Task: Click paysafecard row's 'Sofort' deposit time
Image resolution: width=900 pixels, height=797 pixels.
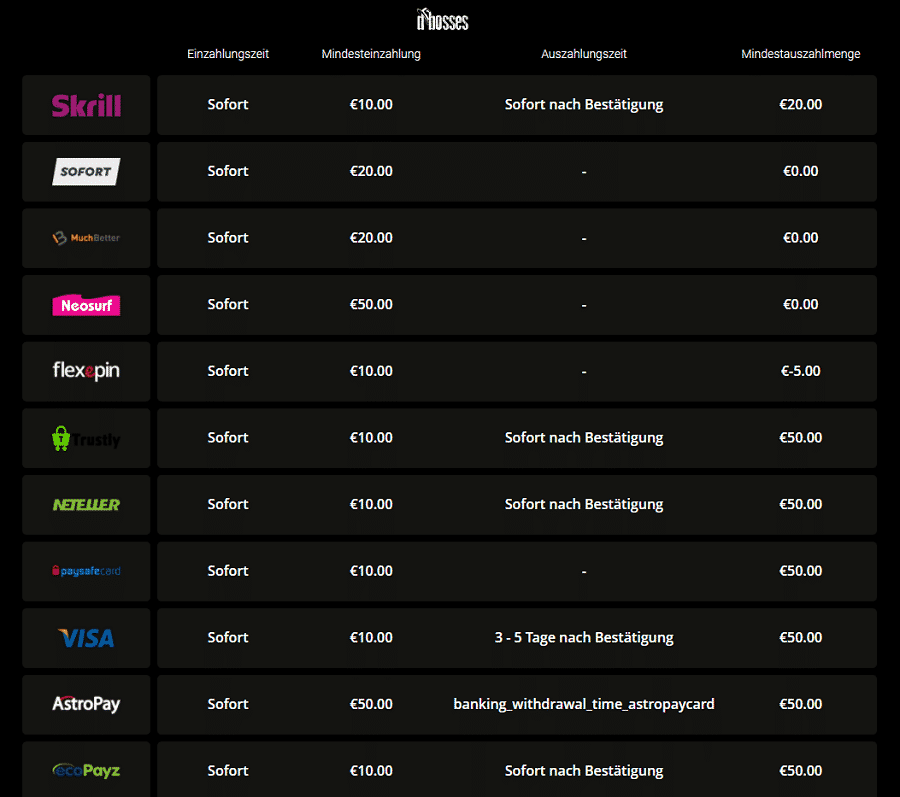Action: (x=228, y=570)
